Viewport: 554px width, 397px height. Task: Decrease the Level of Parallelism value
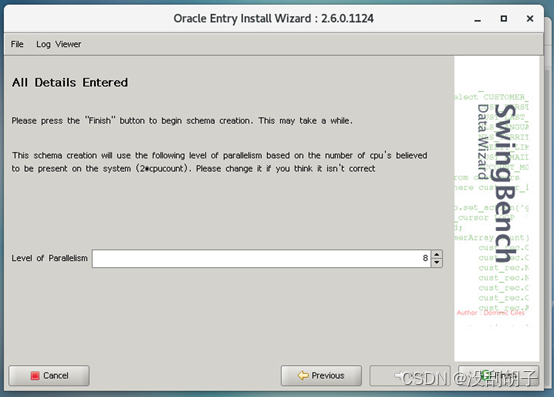click(x=437, y=262)
